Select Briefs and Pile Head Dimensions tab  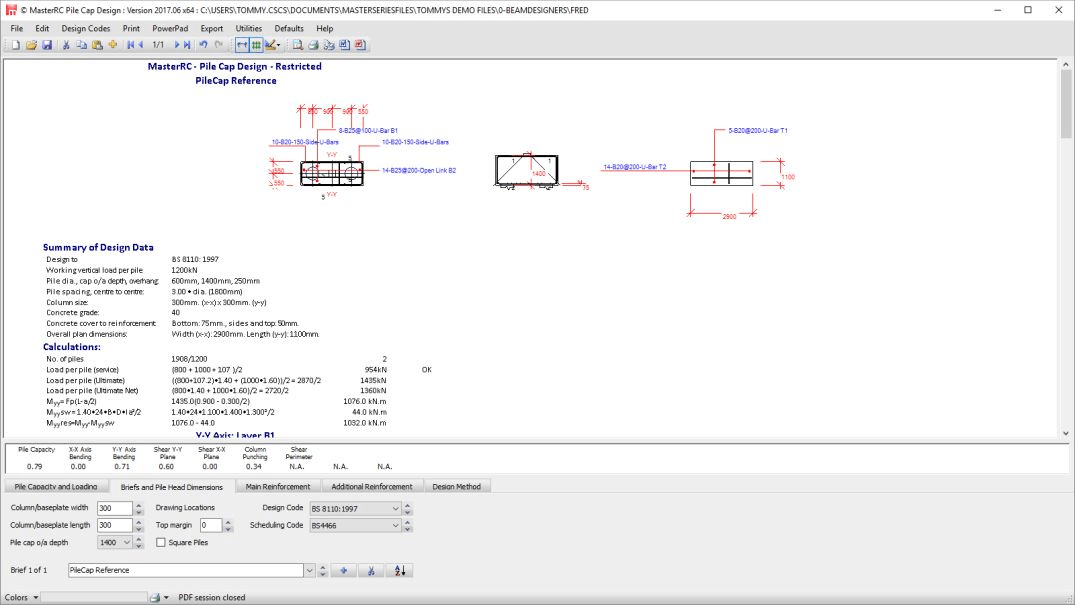(171, 487)
